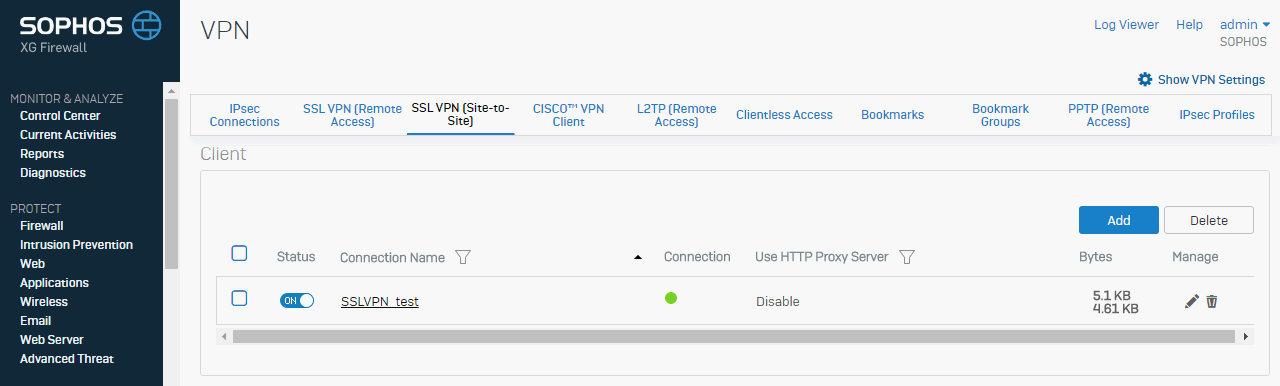
Task: Open the Clientless Access tab
Action: pyautogui.click(x=784, y=115)
